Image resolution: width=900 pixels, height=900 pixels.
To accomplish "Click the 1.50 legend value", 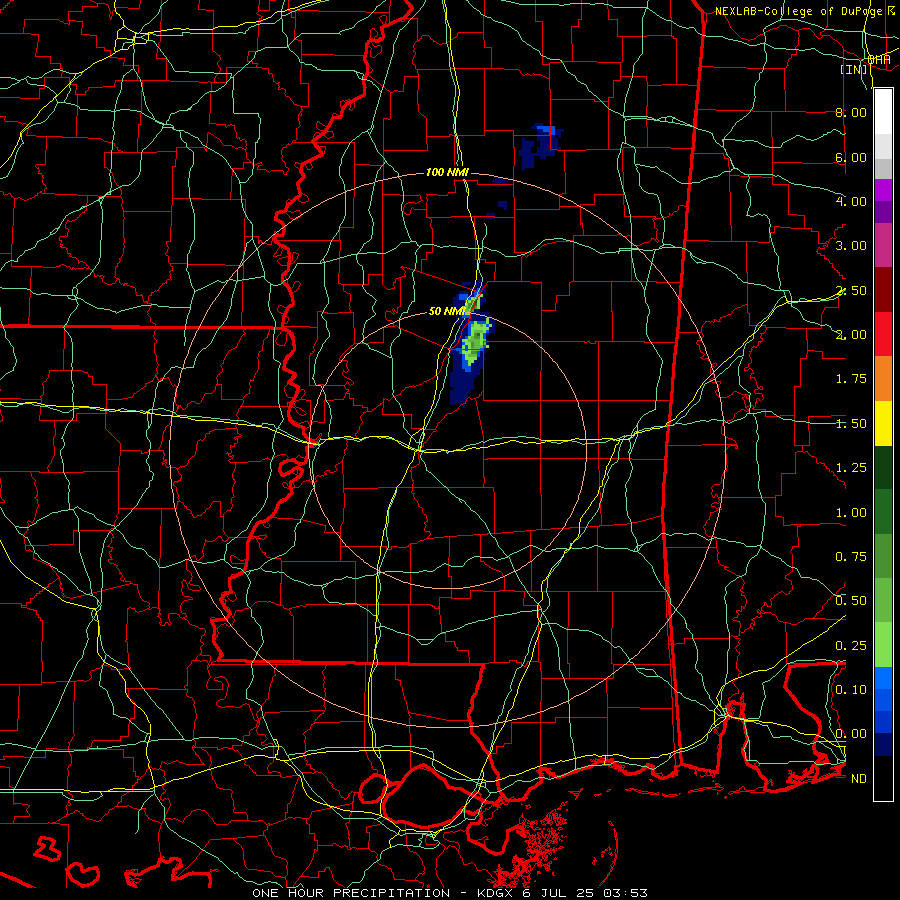I will [851, 424].
